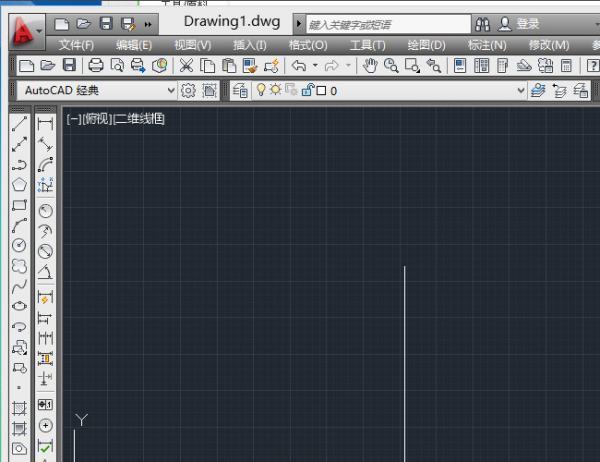Click the workspace settings gear icon
The height and width of the screenshot is (462, 600).
tap(188, 91)
